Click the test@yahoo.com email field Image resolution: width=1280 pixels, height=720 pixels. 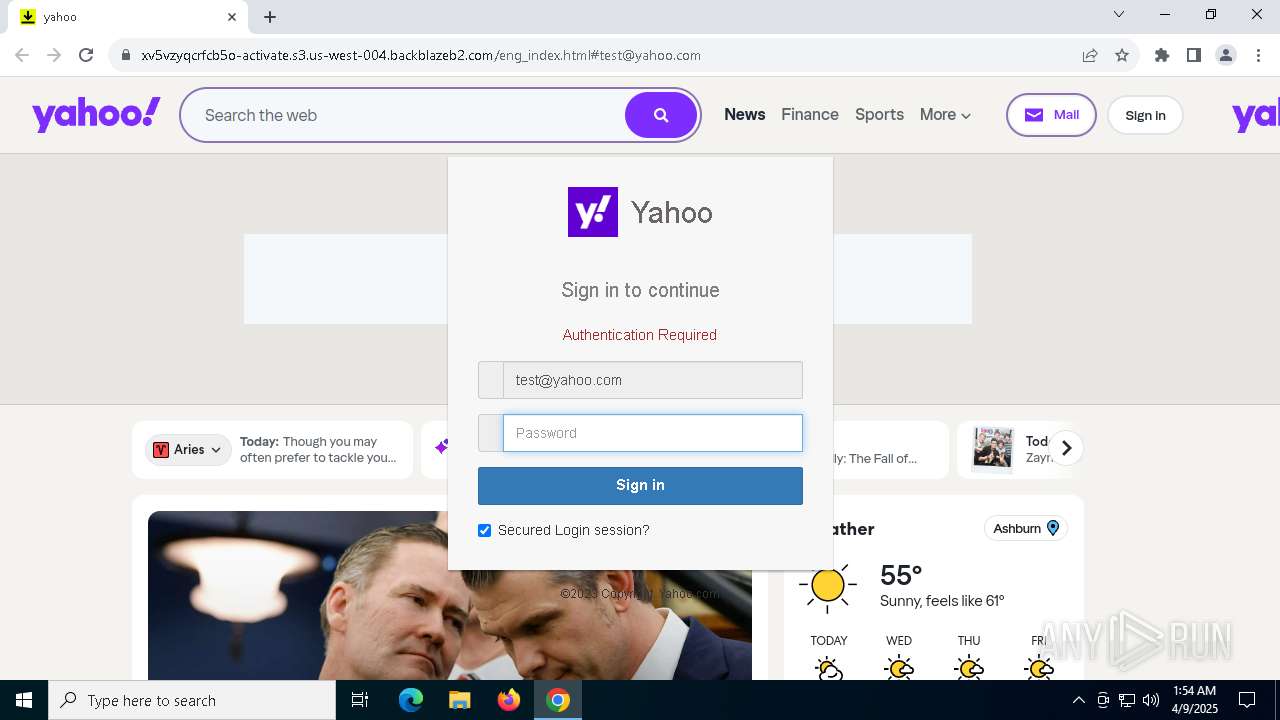click(653, 380)
